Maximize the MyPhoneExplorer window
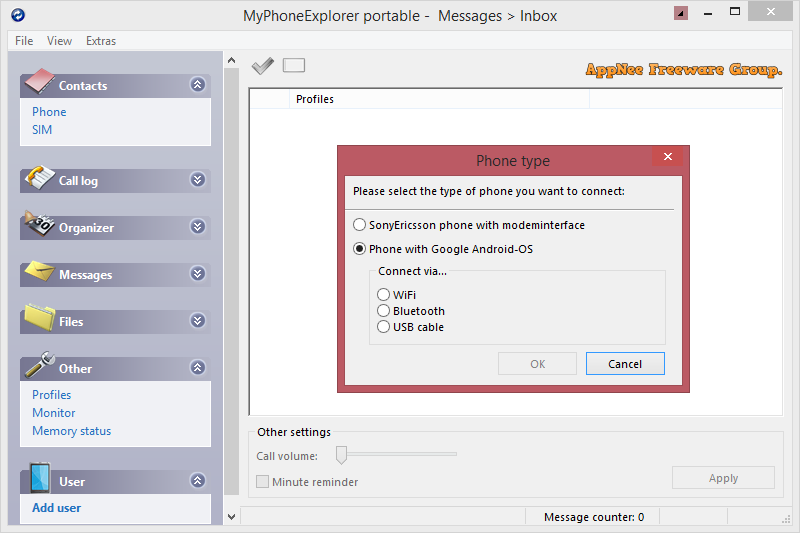 coord(735,12)
